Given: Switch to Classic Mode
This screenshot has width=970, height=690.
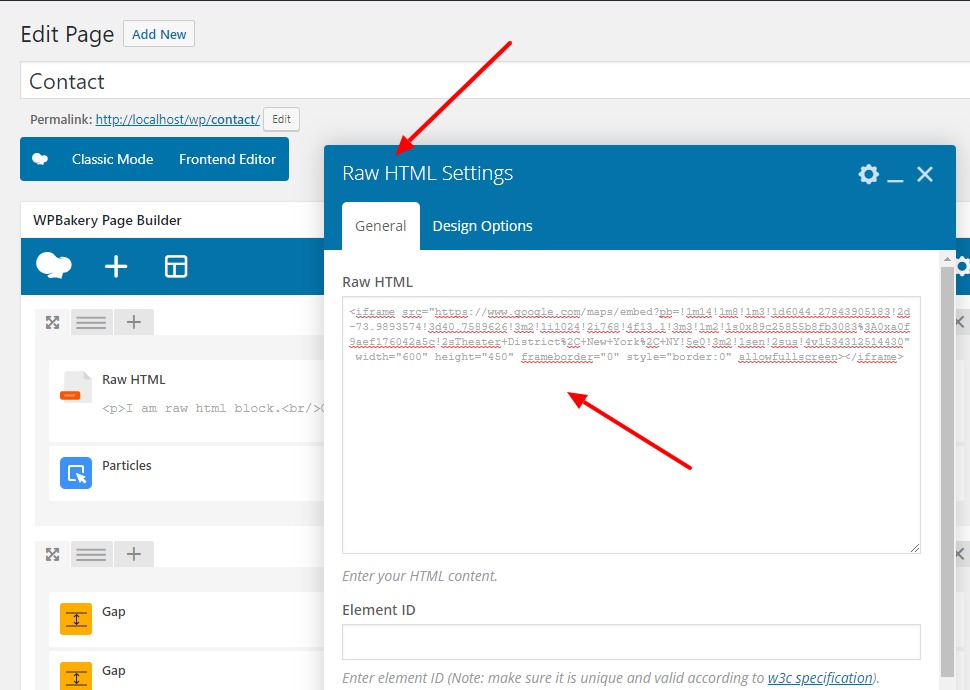Looking at the screenshot, I should click(112, 159).
